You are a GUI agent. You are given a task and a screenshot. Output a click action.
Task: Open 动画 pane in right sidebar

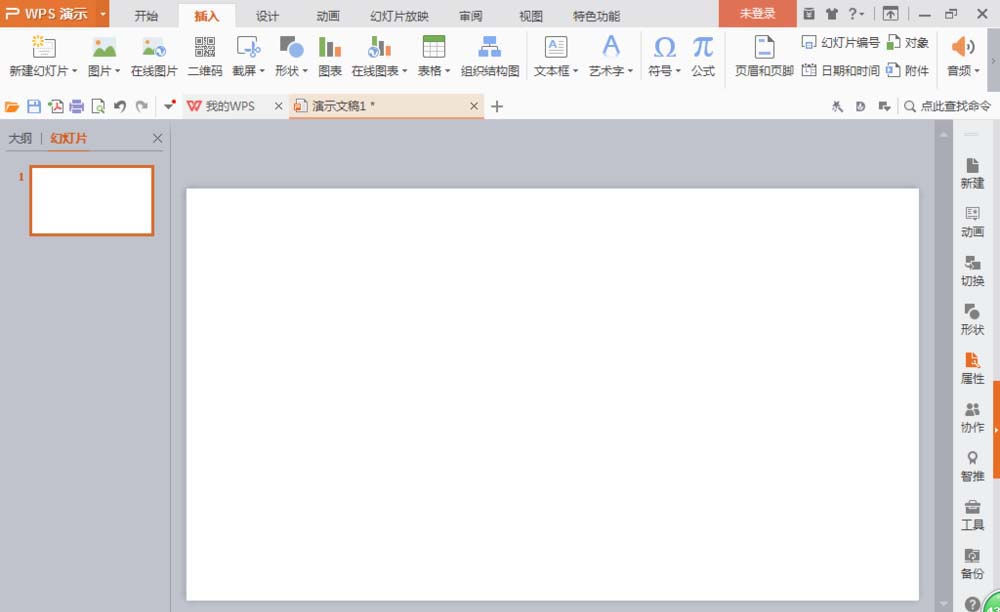pyautogui.click(x=972, y=222)
